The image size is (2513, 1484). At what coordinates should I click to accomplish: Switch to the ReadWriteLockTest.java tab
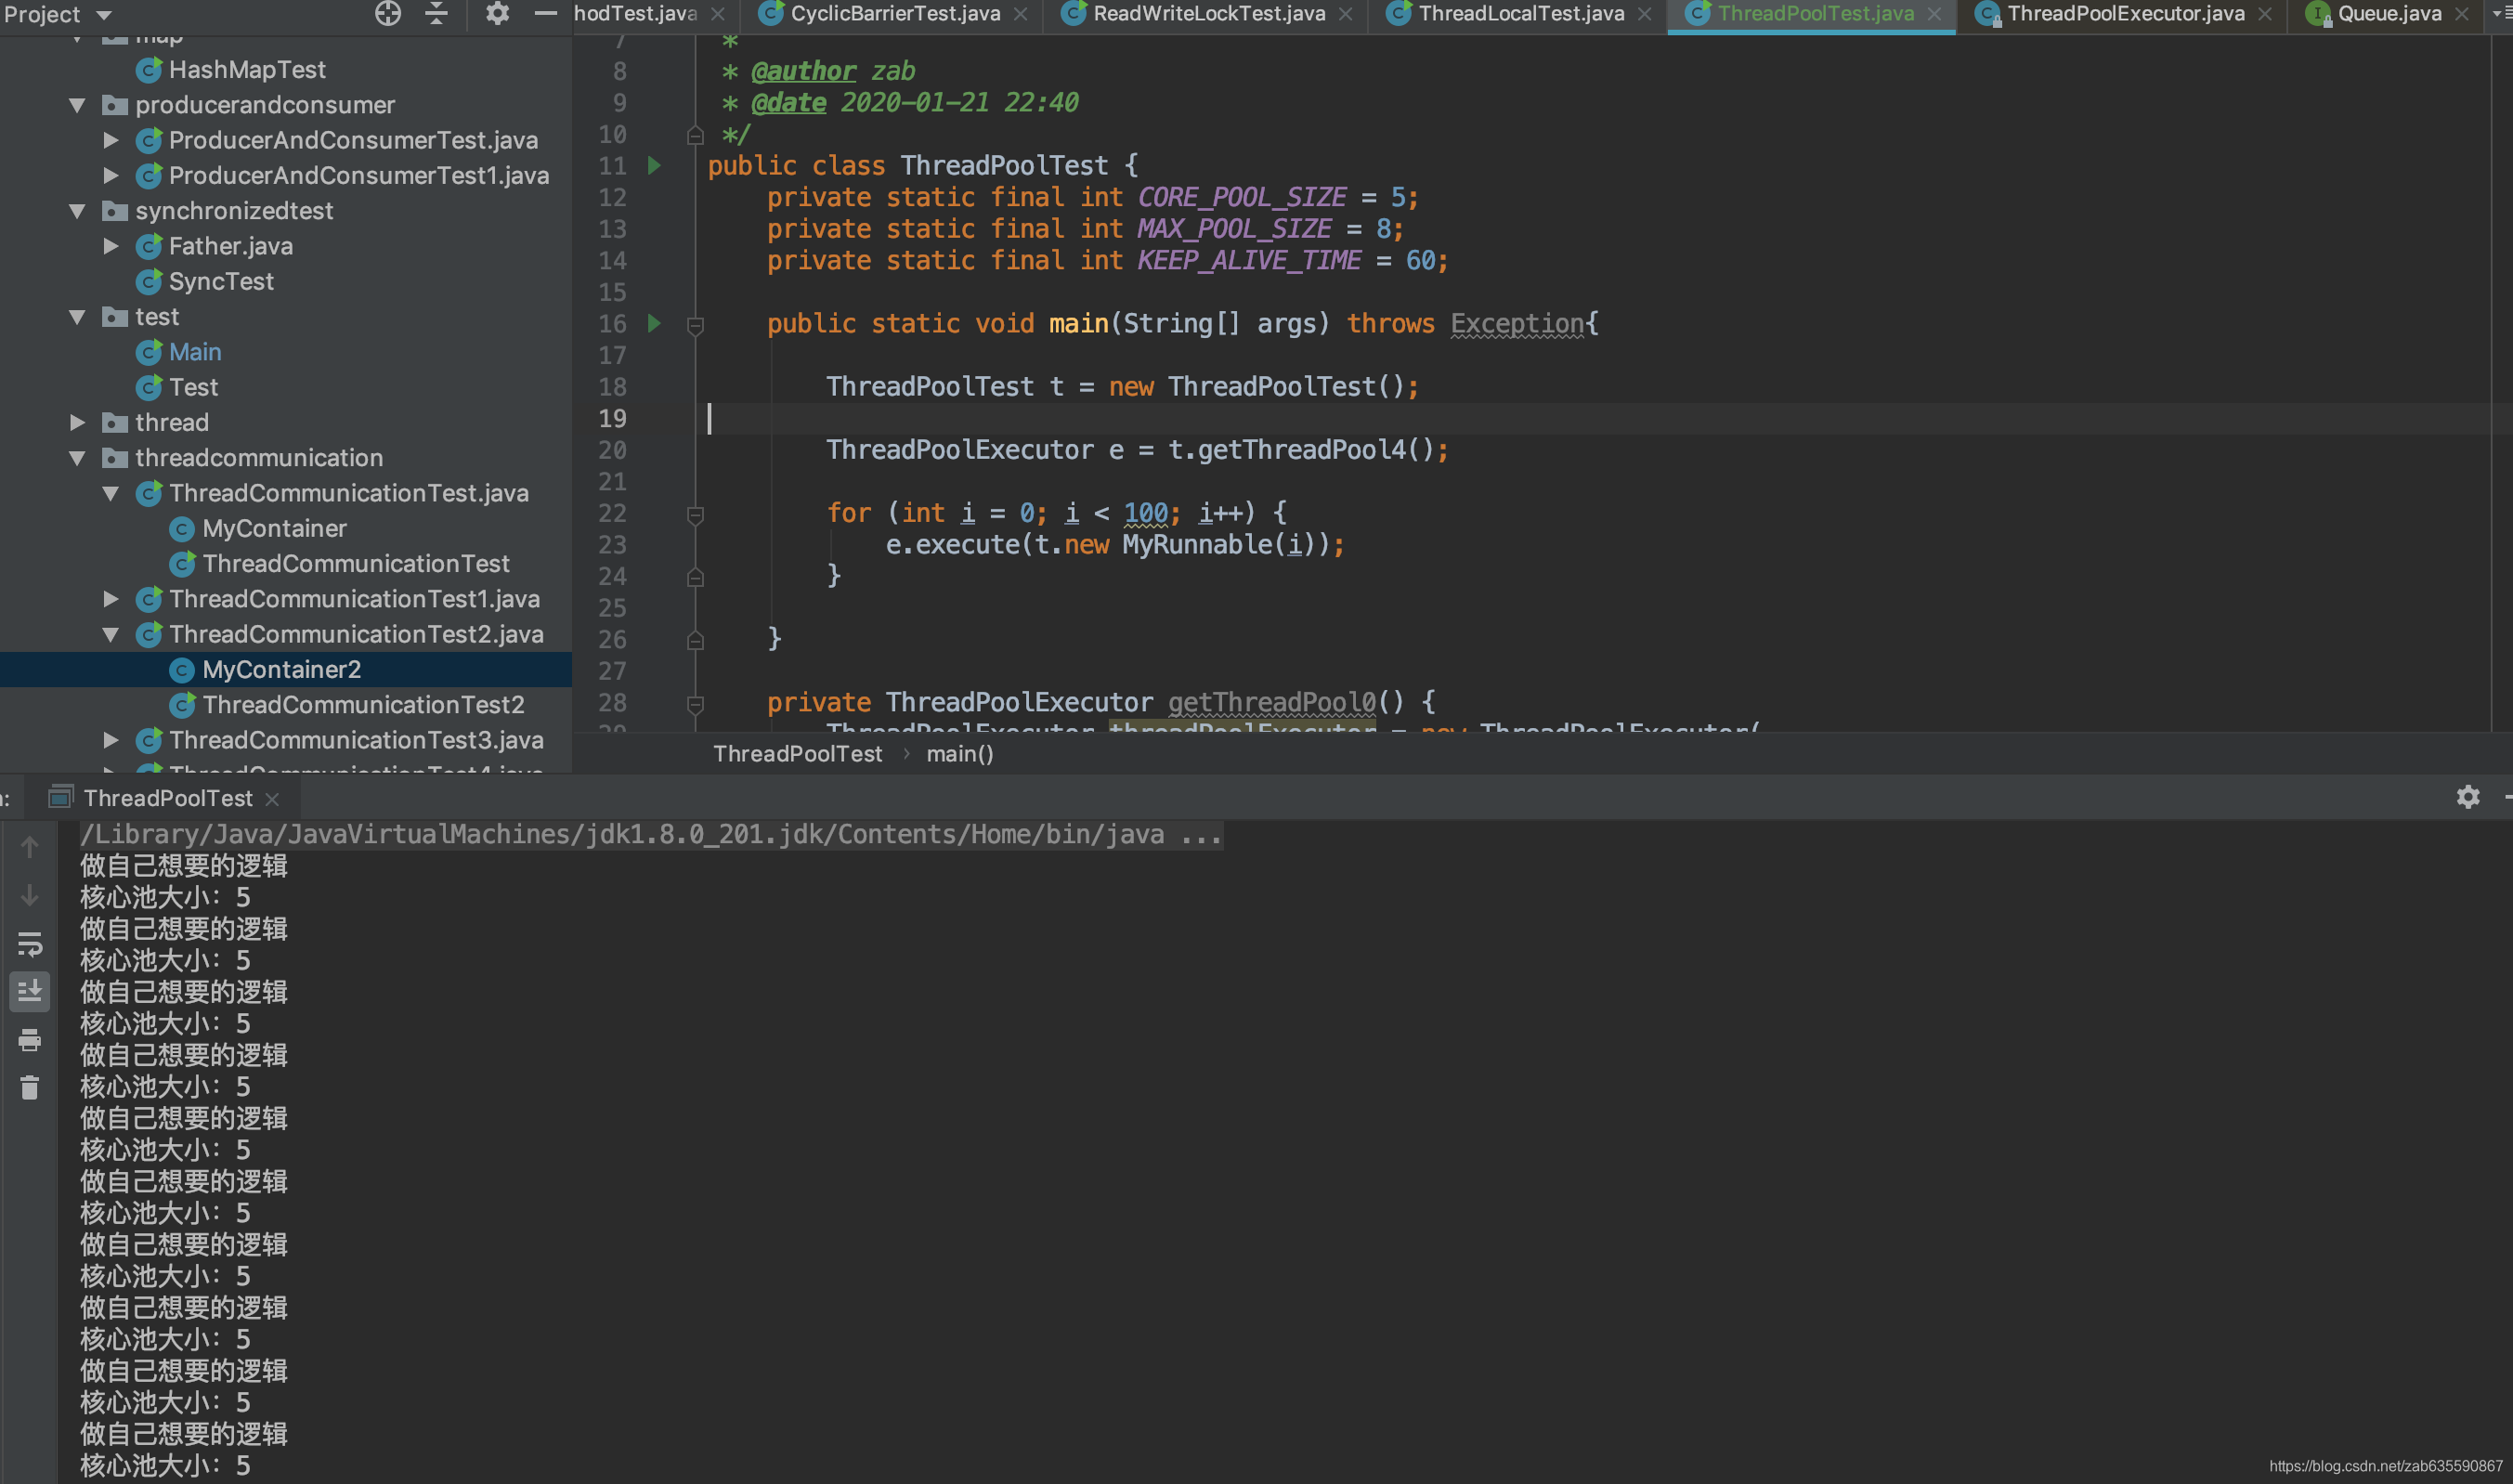point(1208,14)
